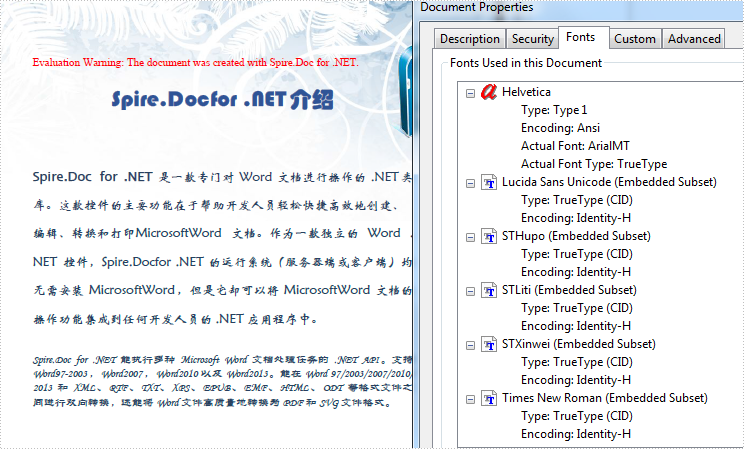This screenshot has width=744, height=449.
Task: Collapse the STXinwei font details
Action: (x=470, y=344)
